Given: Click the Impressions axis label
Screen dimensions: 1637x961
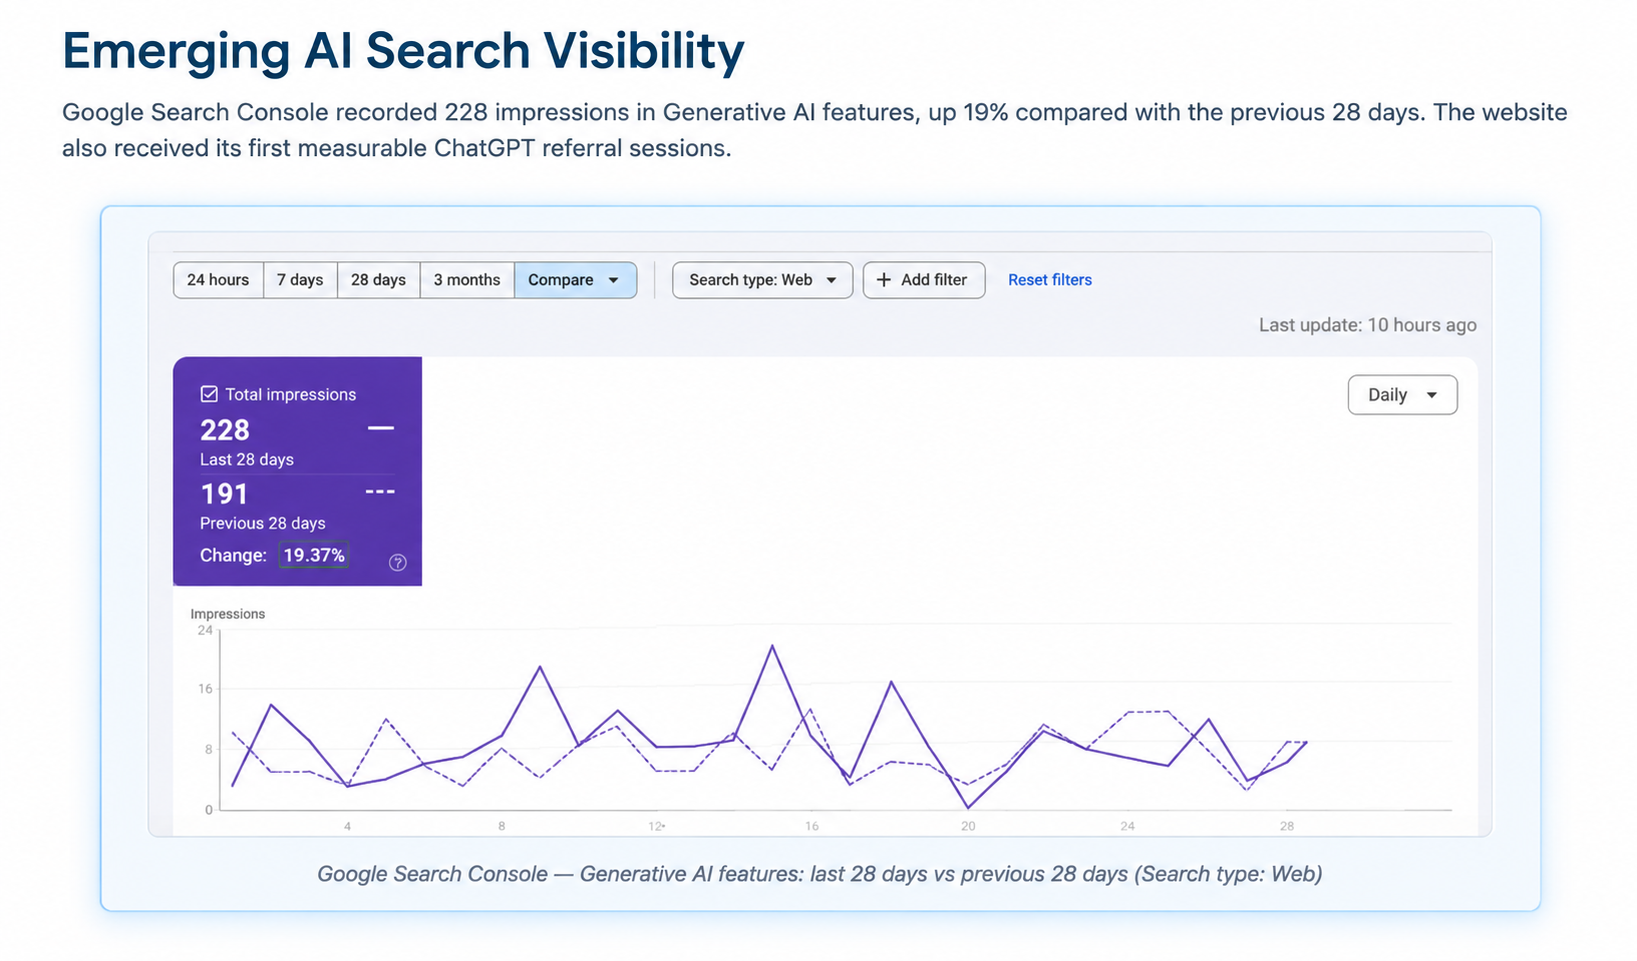Looking at the screenshot, I should pos(228,614).
